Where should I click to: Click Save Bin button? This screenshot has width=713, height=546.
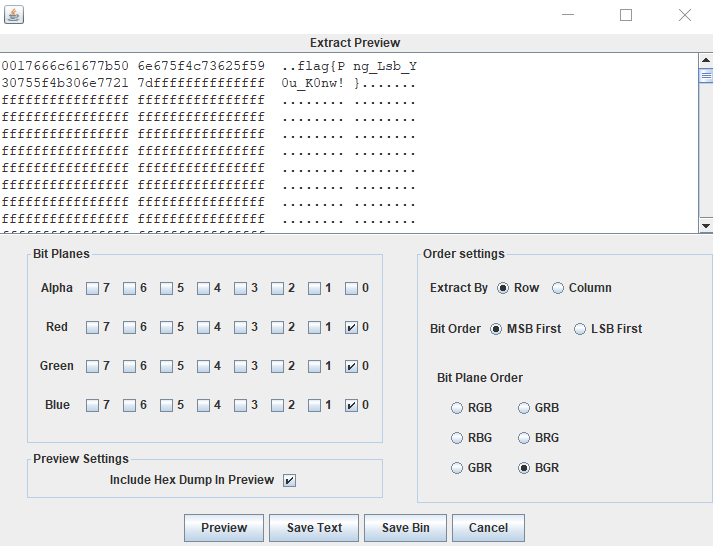(405, 528)
